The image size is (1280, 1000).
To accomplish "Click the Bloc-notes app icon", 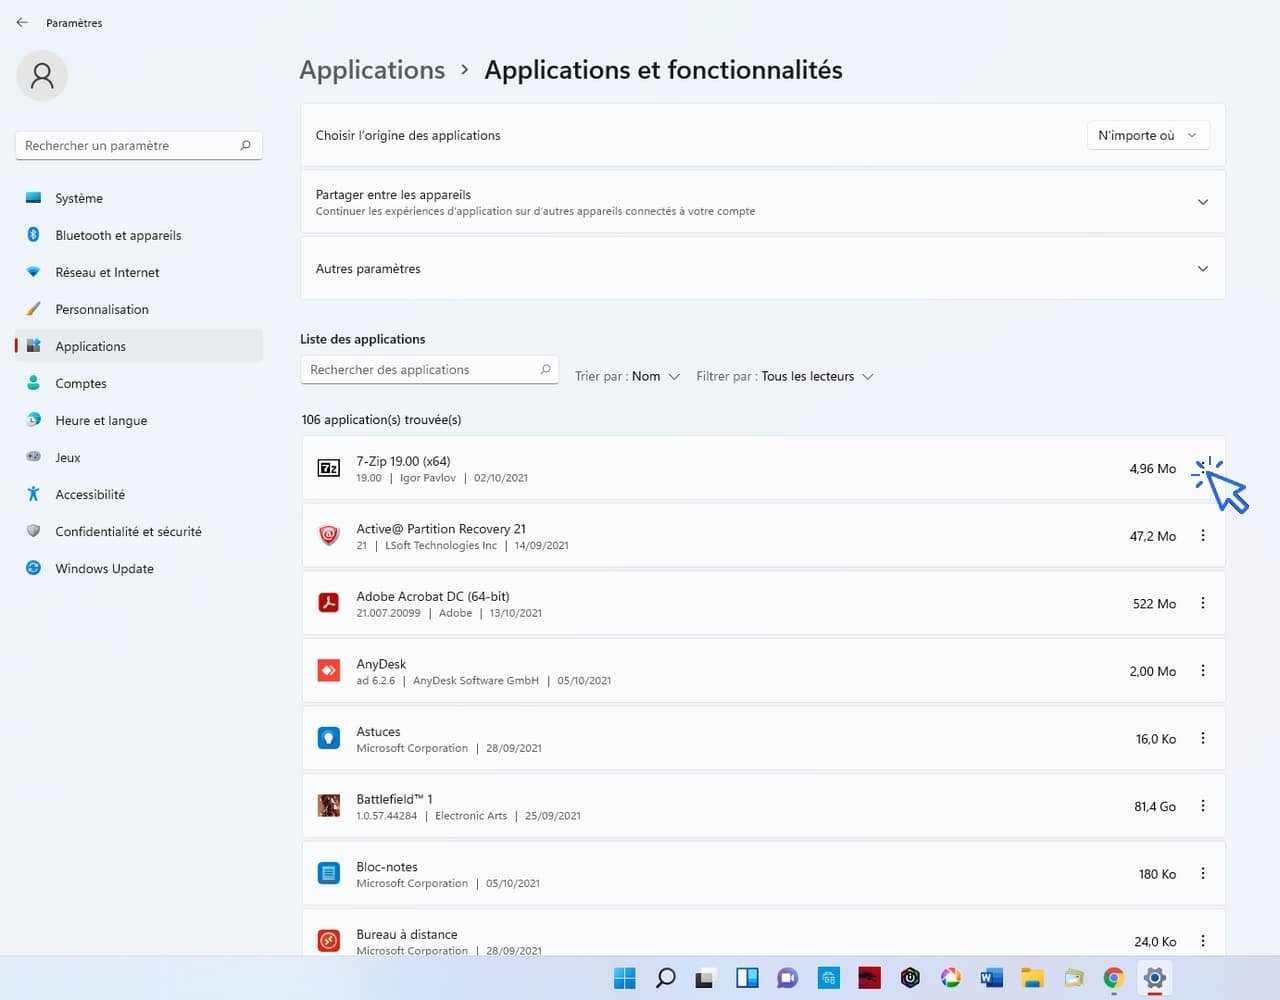I will pos(329,873).
